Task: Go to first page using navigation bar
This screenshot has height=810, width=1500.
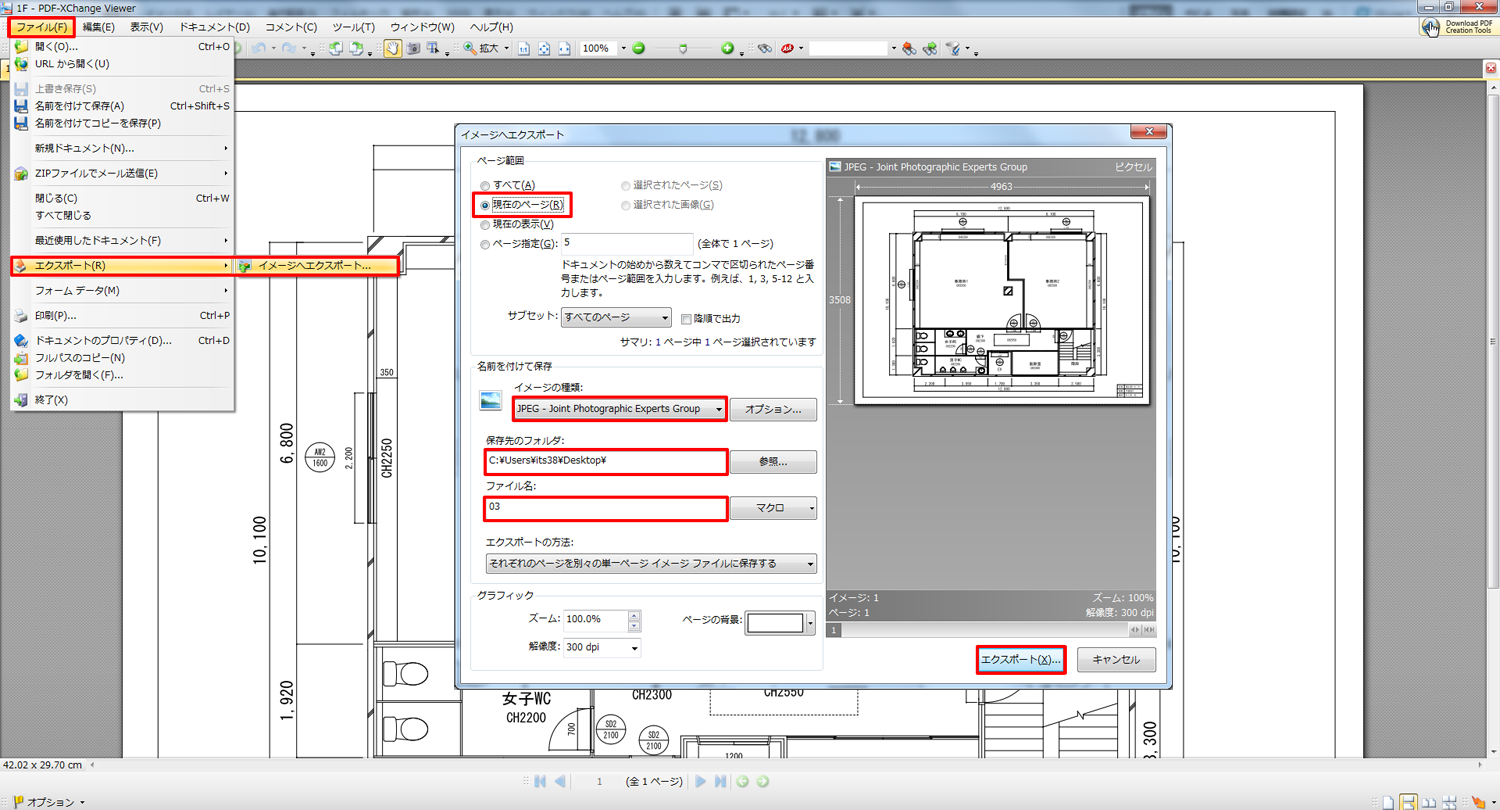Action: pyautogui.click(x=540, y=781)
